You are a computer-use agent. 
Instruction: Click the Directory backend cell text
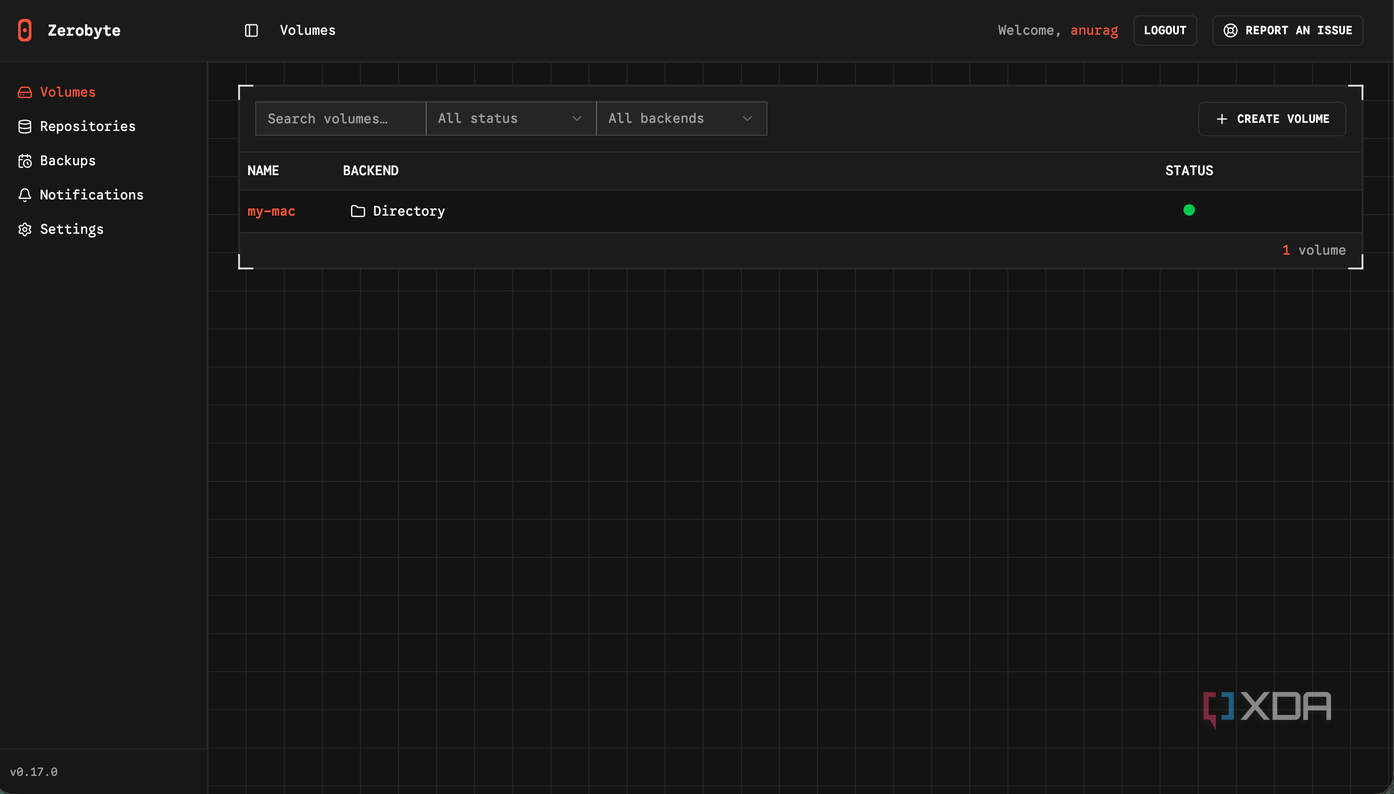[x=409, y=211]
